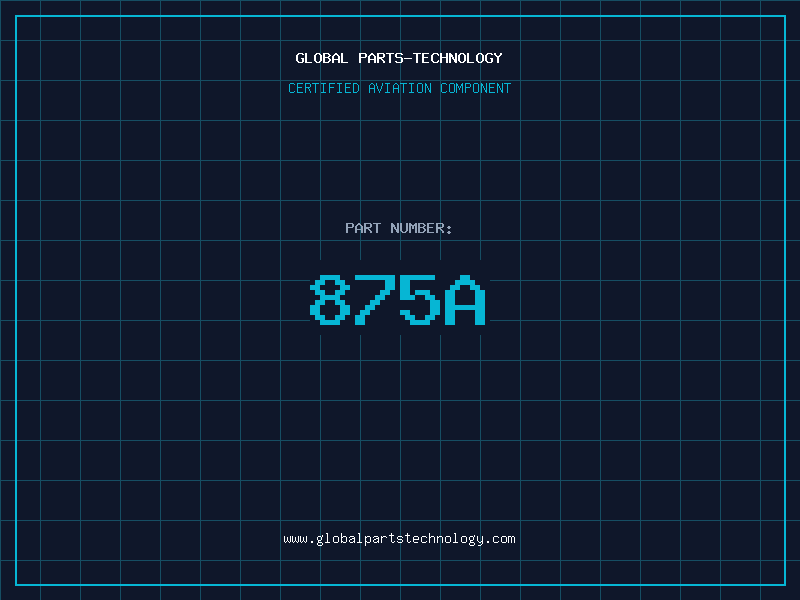800x600 pixels.
Task: Click the 'GLOBAL PARTS-TECHNOLOGY' heading
Action: [399, 58]
